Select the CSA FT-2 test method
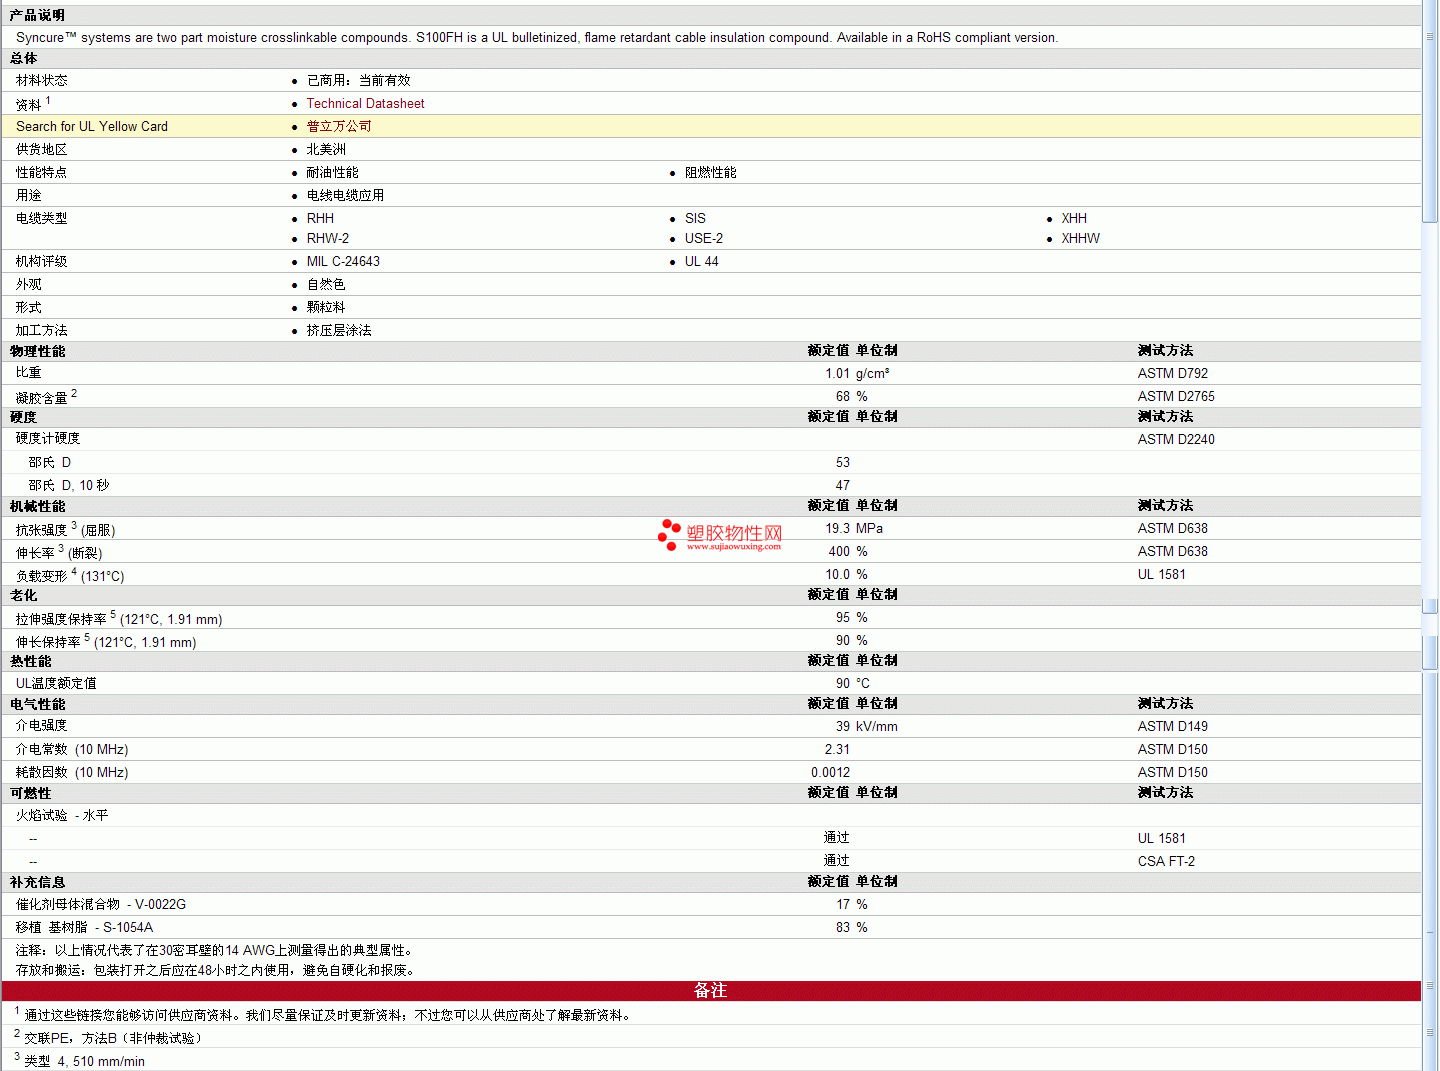The height and width of the screenshot is (1071, 1440). pyautogui.click(x=1166, y=861)
